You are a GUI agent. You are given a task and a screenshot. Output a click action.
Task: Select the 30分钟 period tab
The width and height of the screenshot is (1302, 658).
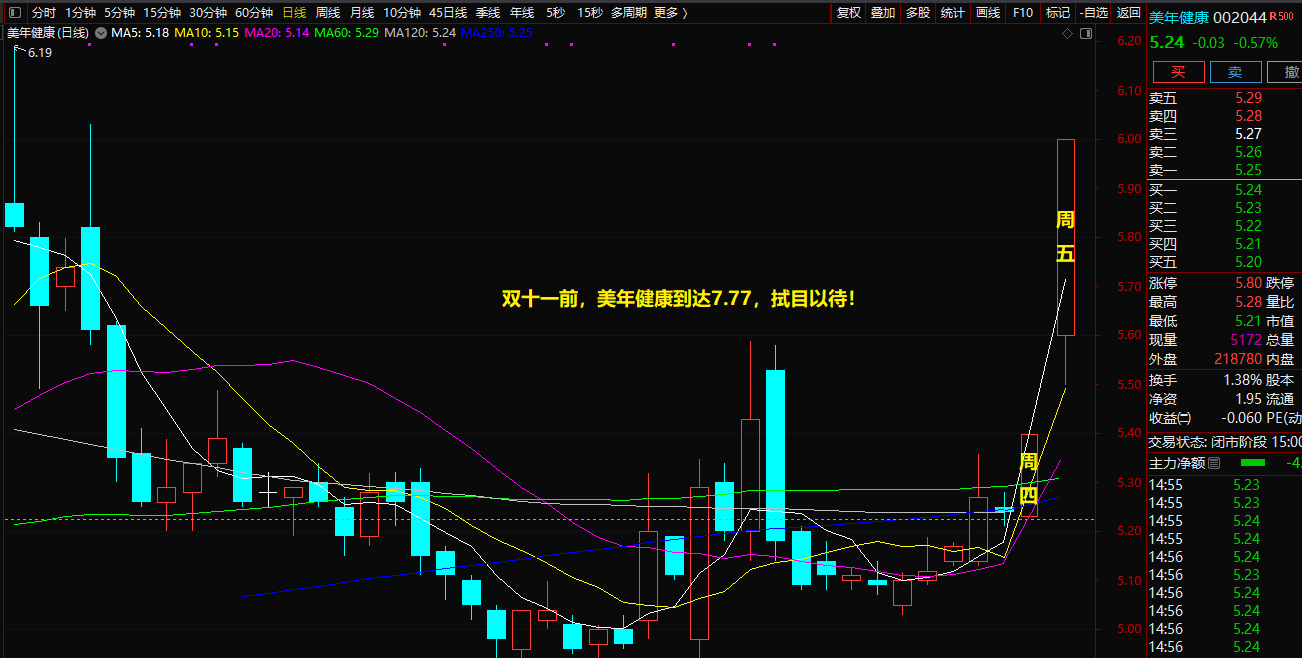tap(208, 13)
